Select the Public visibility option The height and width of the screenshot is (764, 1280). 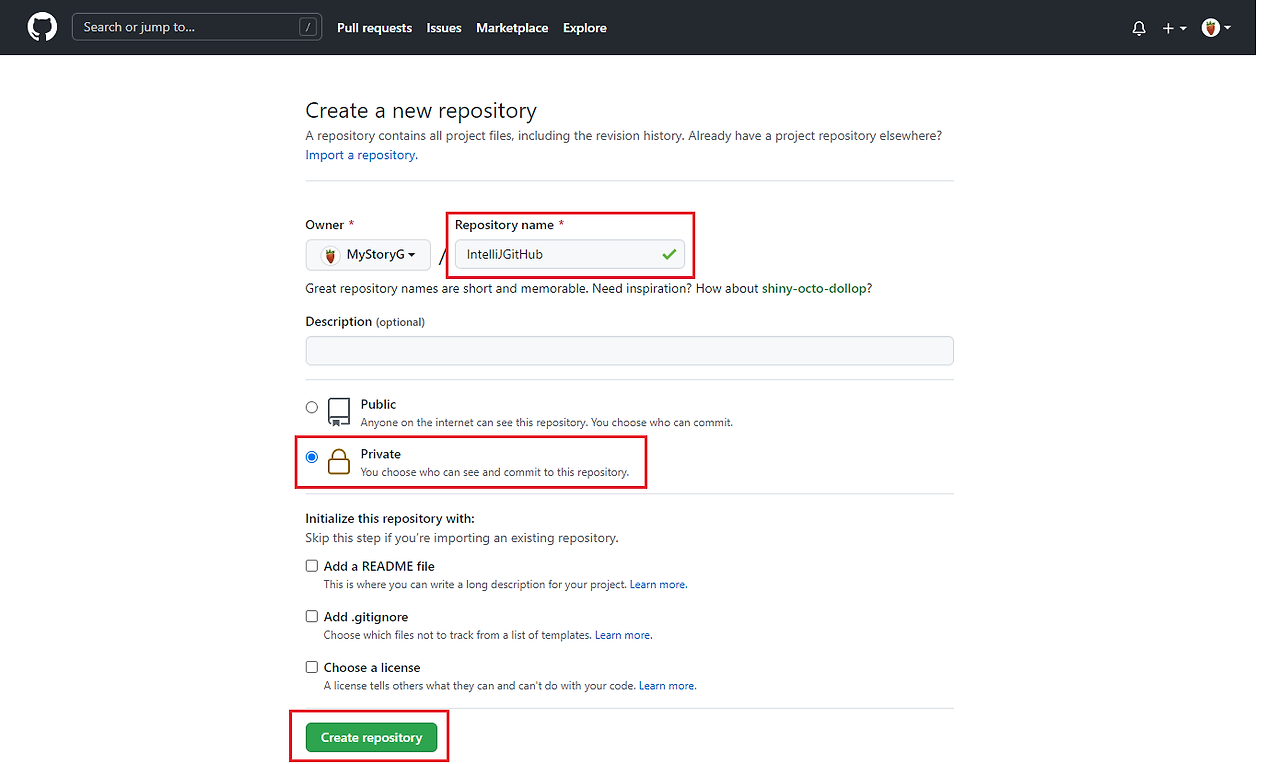pos(311,406)
